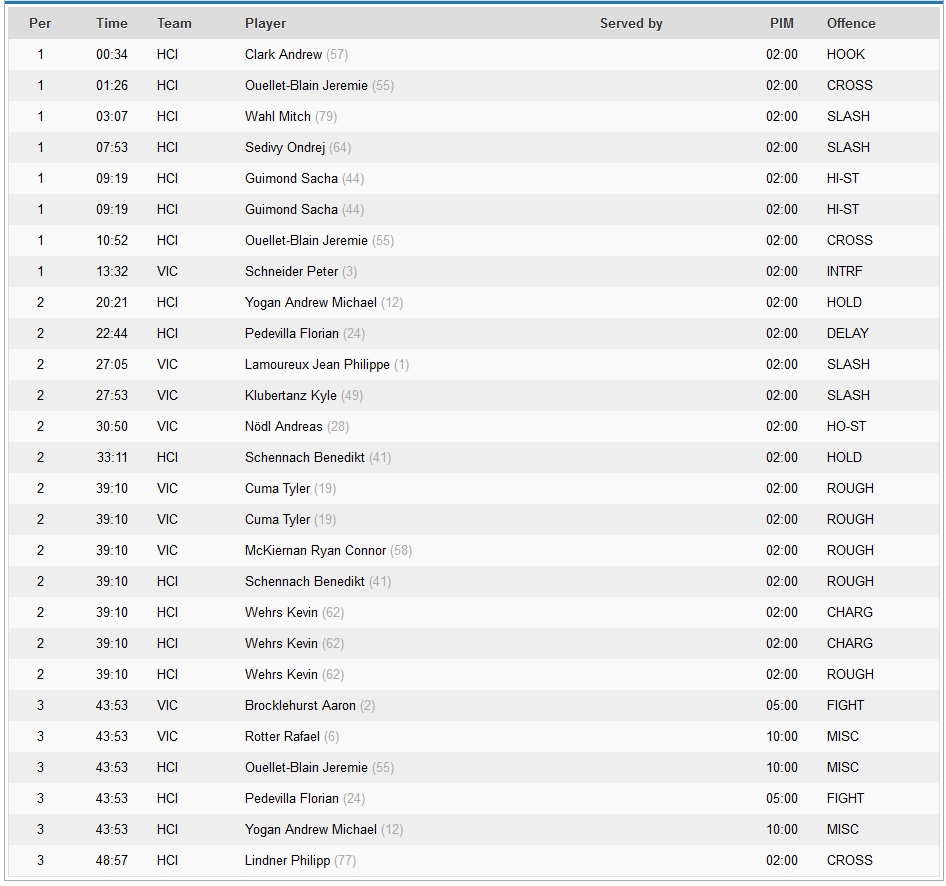Open McKiernan Ryan Connor entry

(x=315, y=550)
